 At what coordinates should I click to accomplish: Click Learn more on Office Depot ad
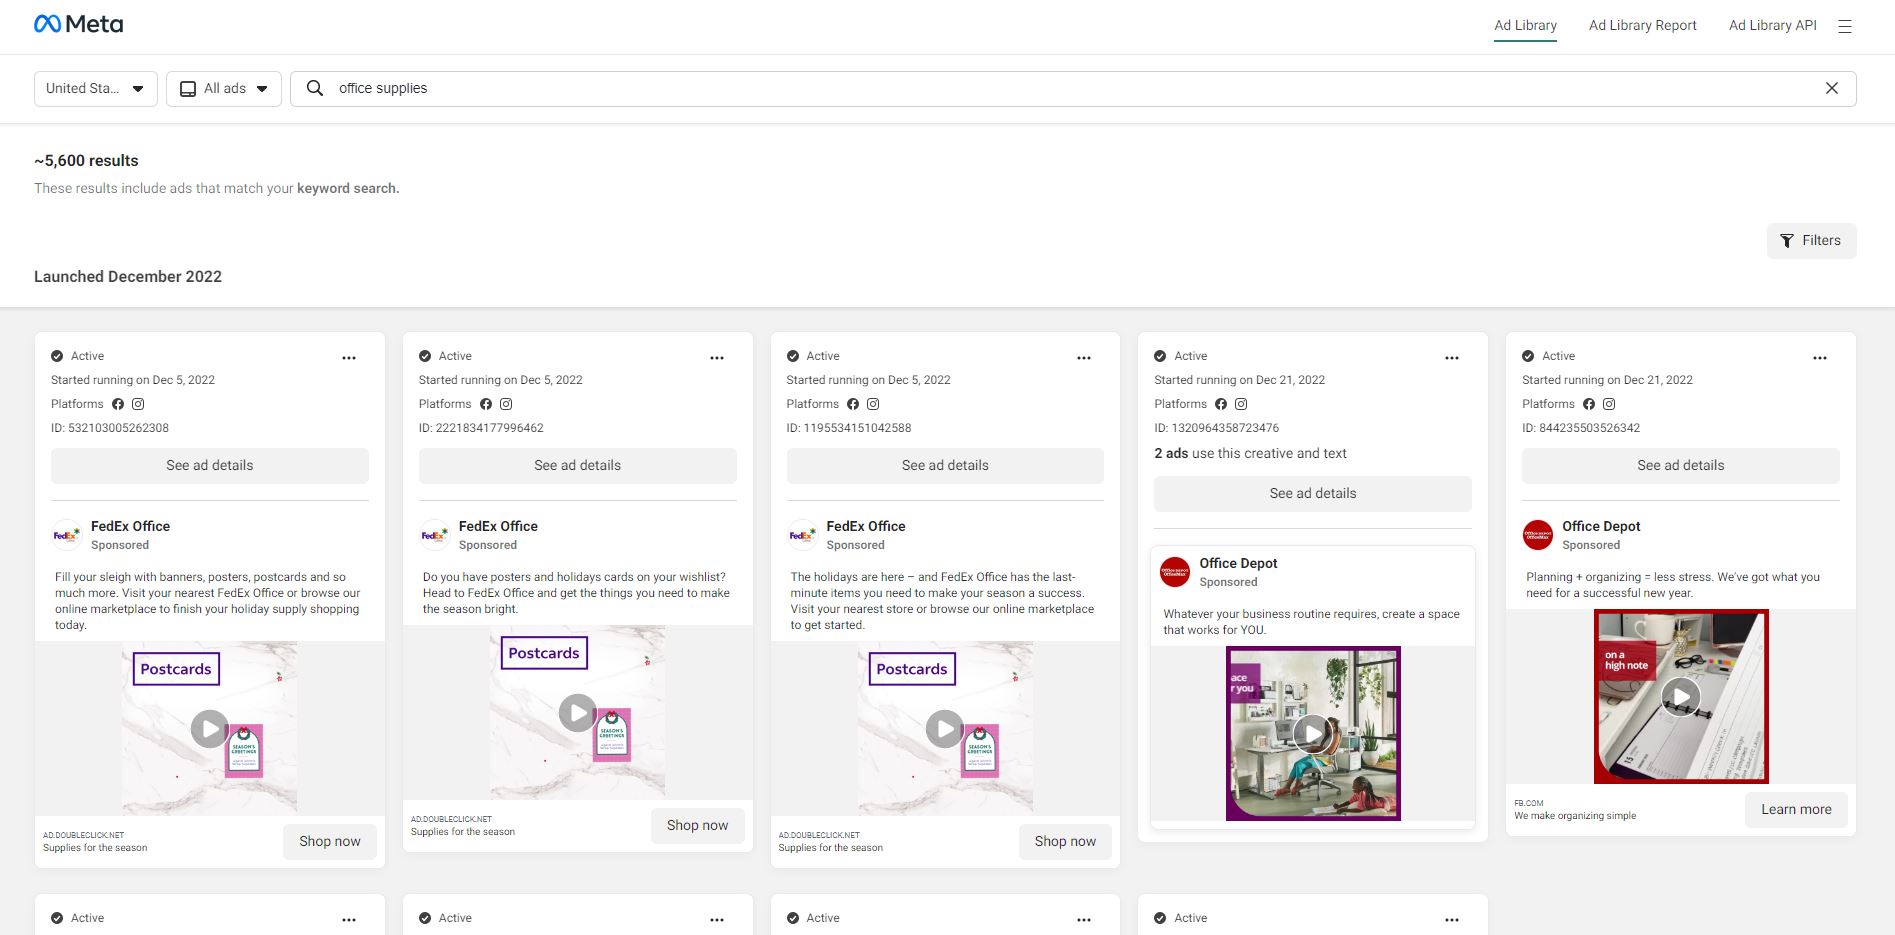point(1796,810)
